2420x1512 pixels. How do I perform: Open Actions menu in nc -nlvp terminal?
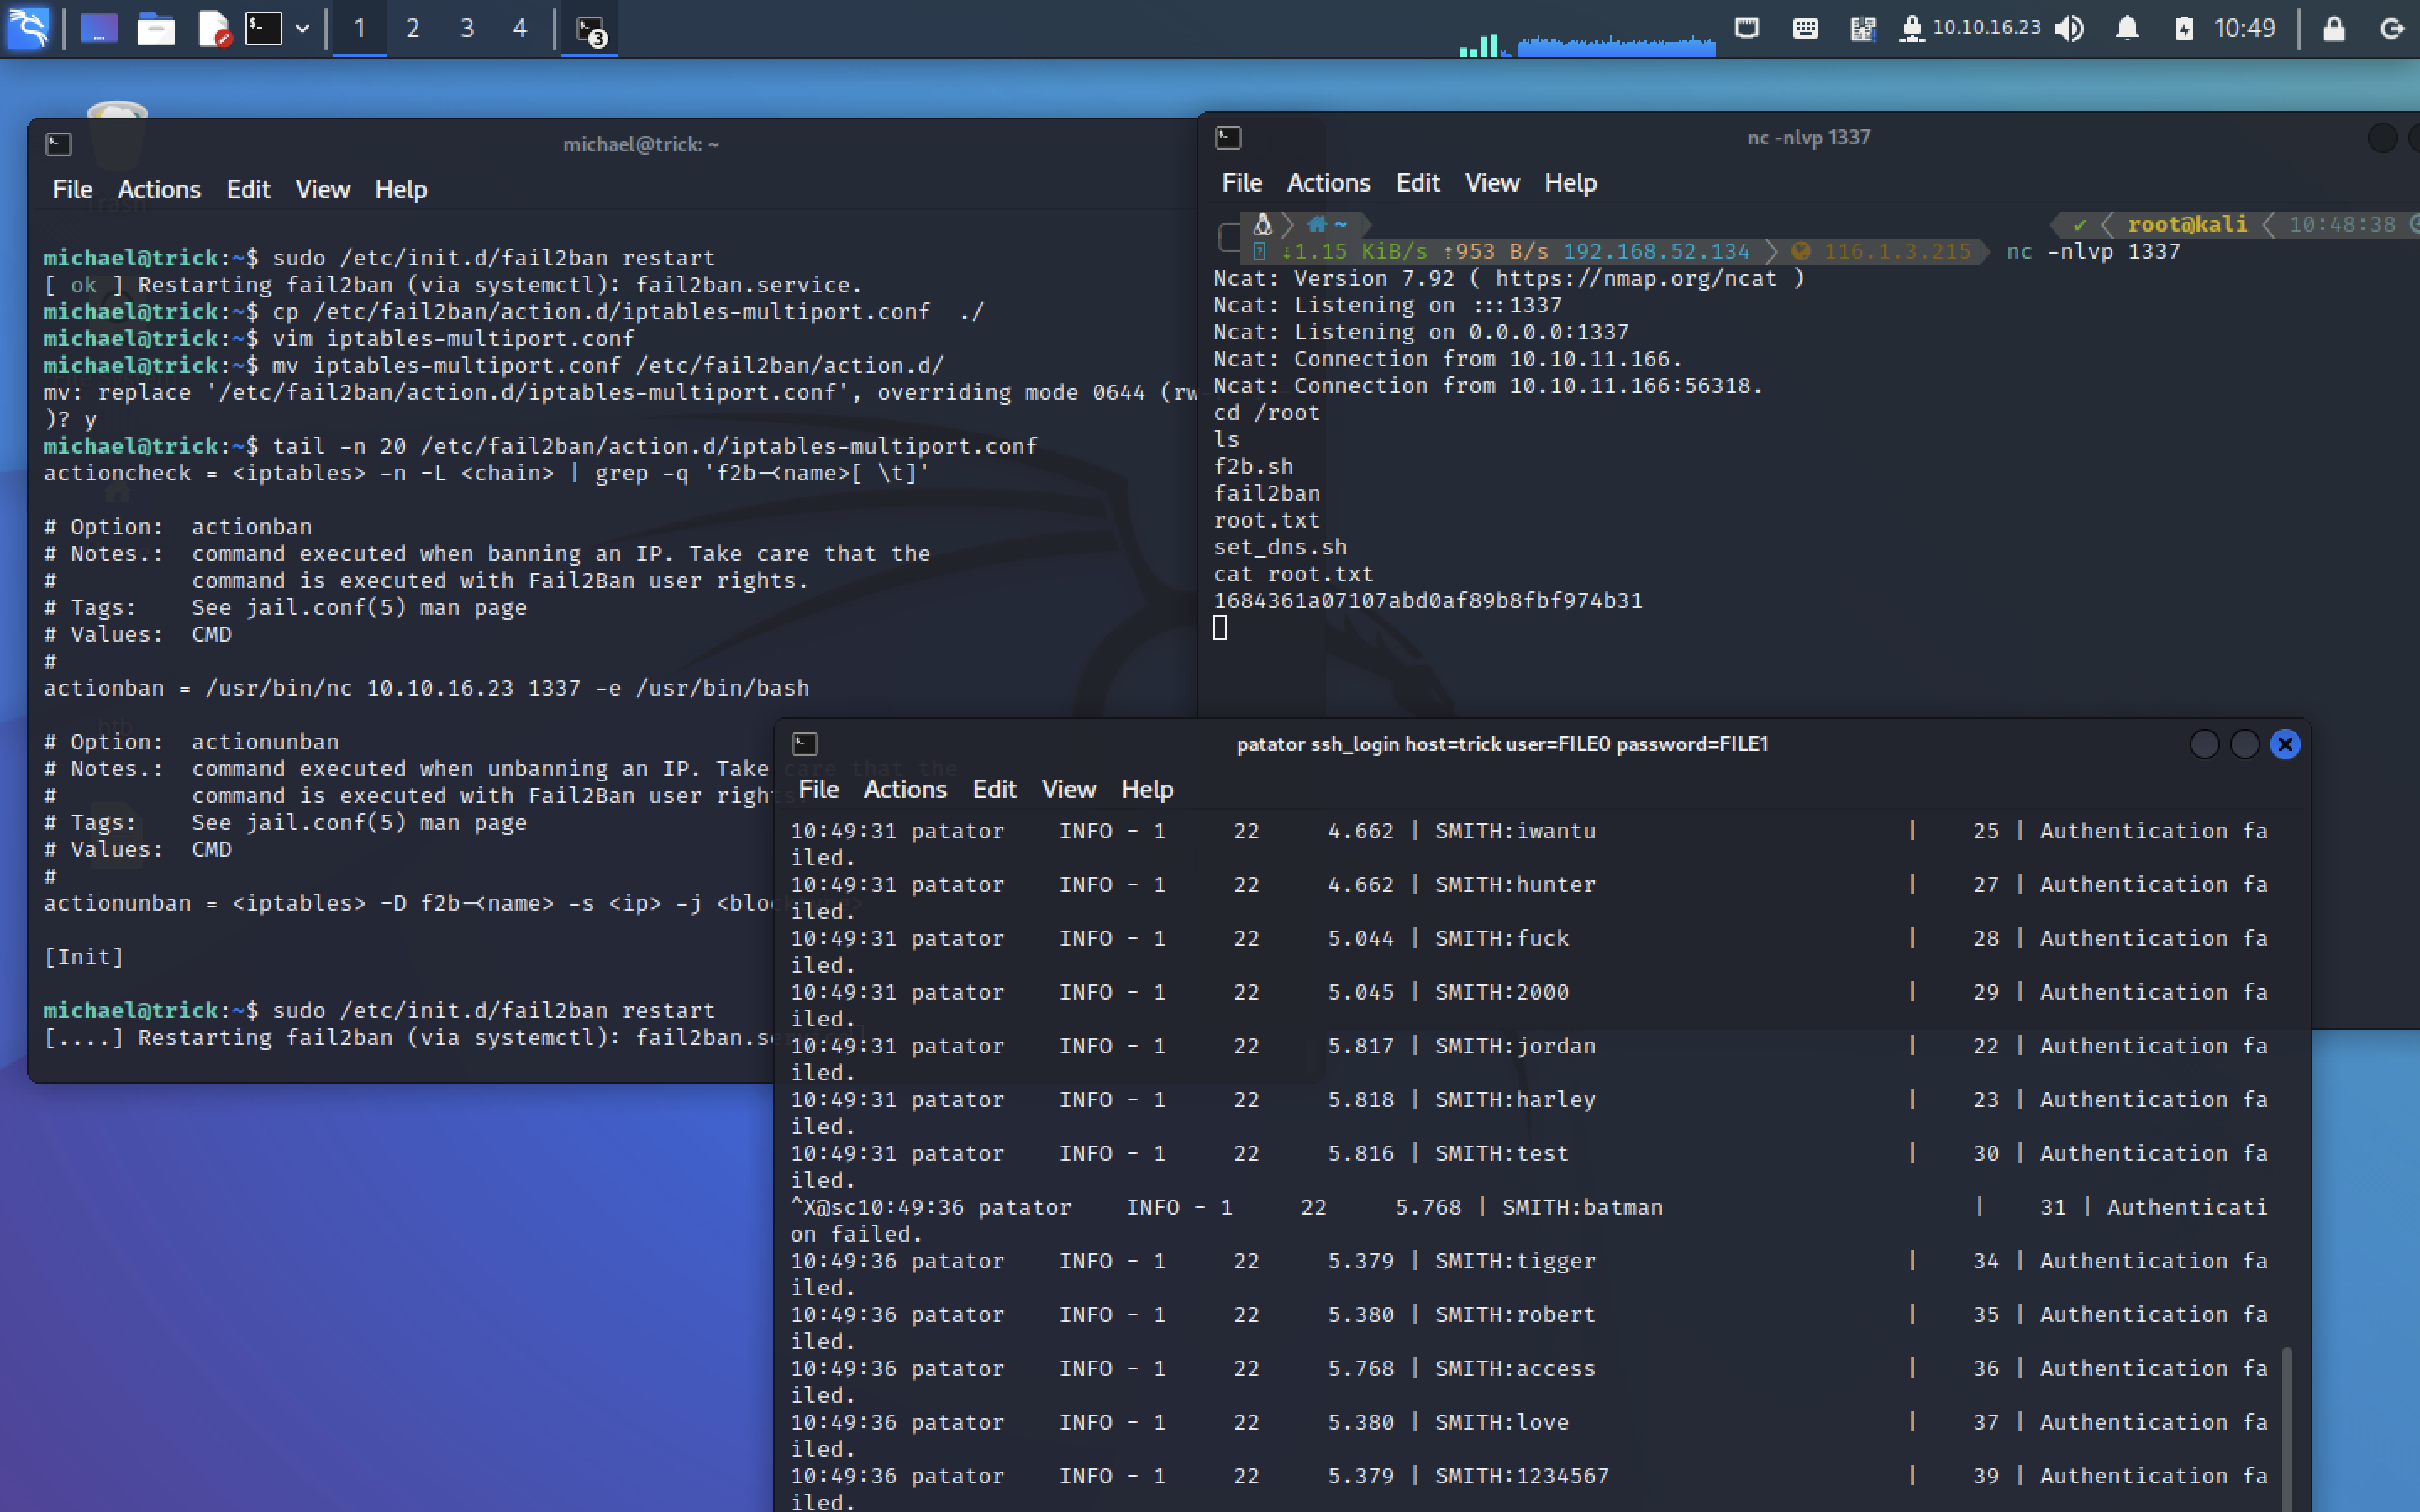point(1328,183)
